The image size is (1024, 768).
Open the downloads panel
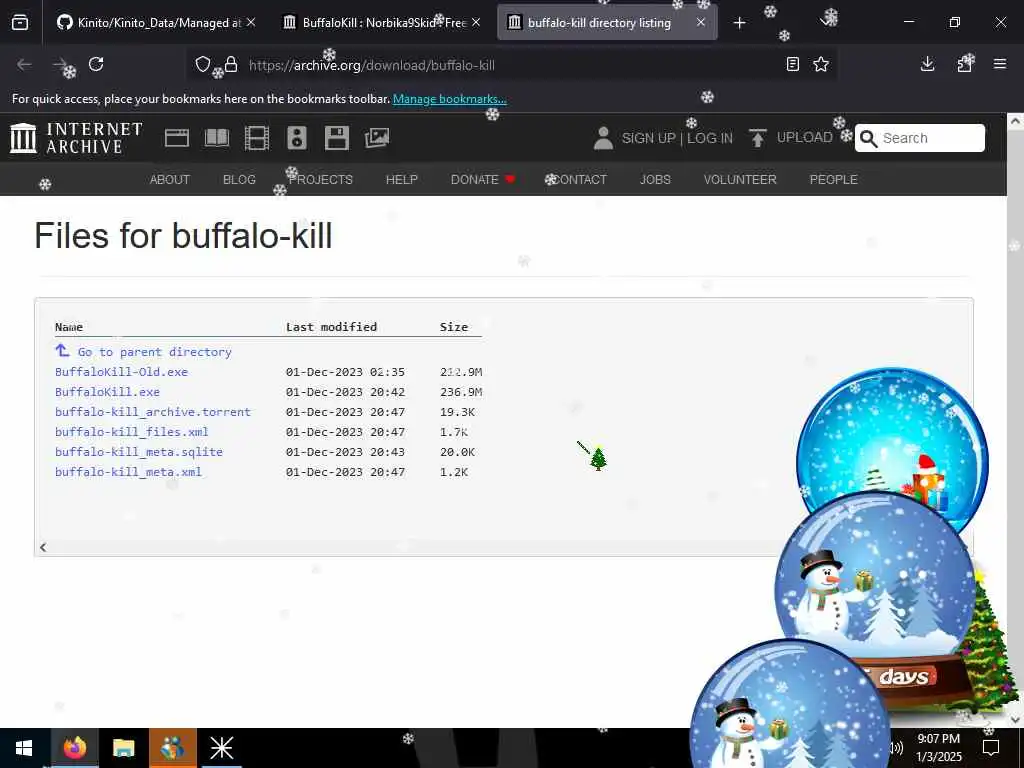click(927, 64)
